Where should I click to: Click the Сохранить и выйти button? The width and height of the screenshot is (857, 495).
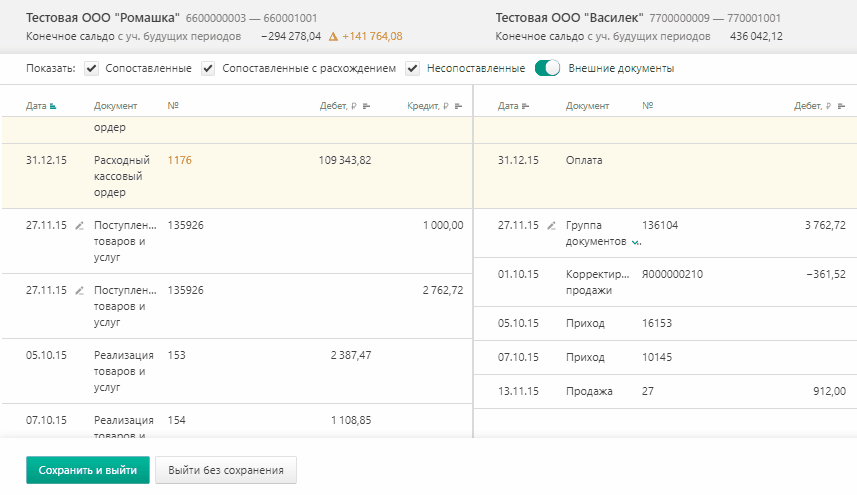[x=88, y=470]
